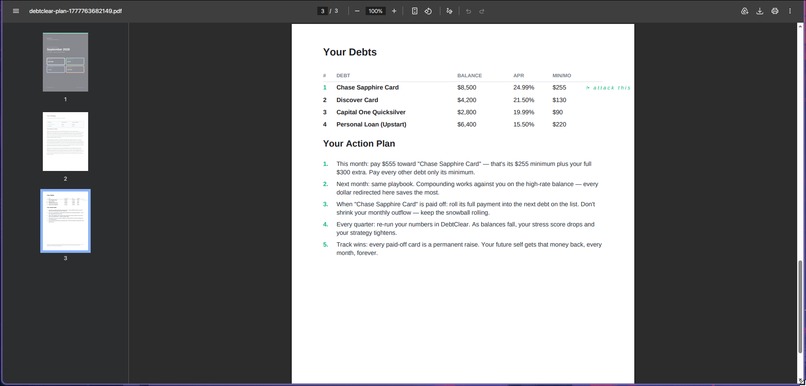Click the 100% zoom level field
The image size is (806, 386).
(x=376, y=11)
